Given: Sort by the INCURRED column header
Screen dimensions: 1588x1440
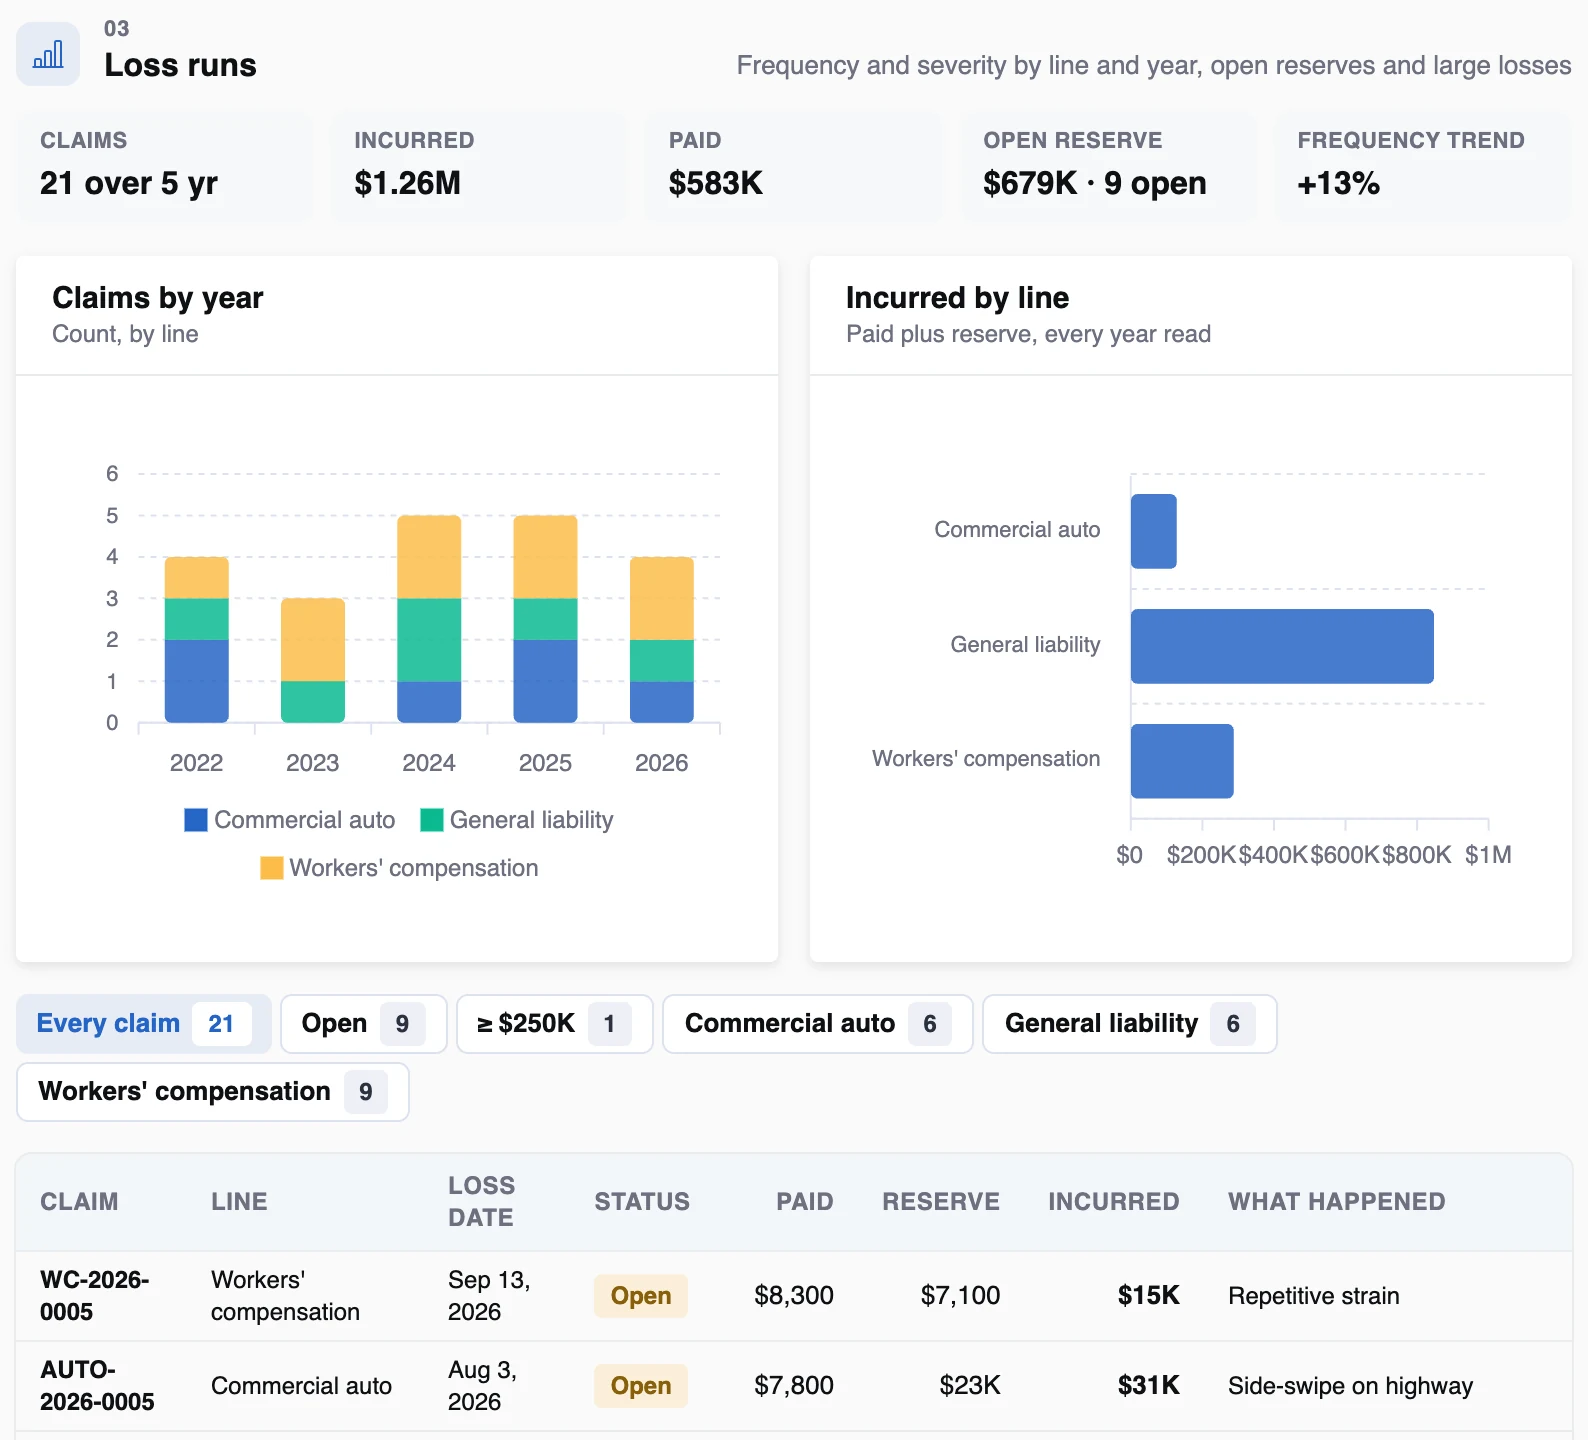Looking at the screenshot, I should (x=1114, y=1201).
